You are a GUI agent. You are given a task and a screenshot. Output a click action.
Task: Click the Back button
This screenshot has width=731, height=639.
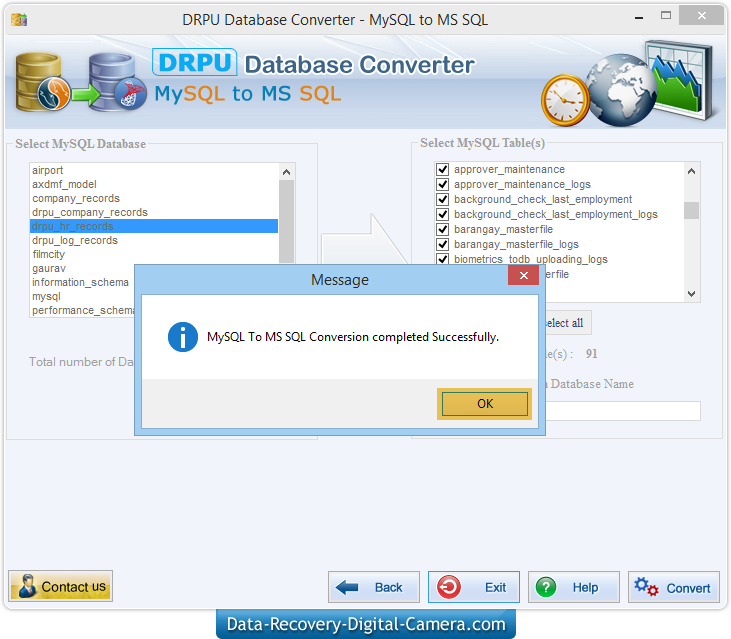pos(373,587)
